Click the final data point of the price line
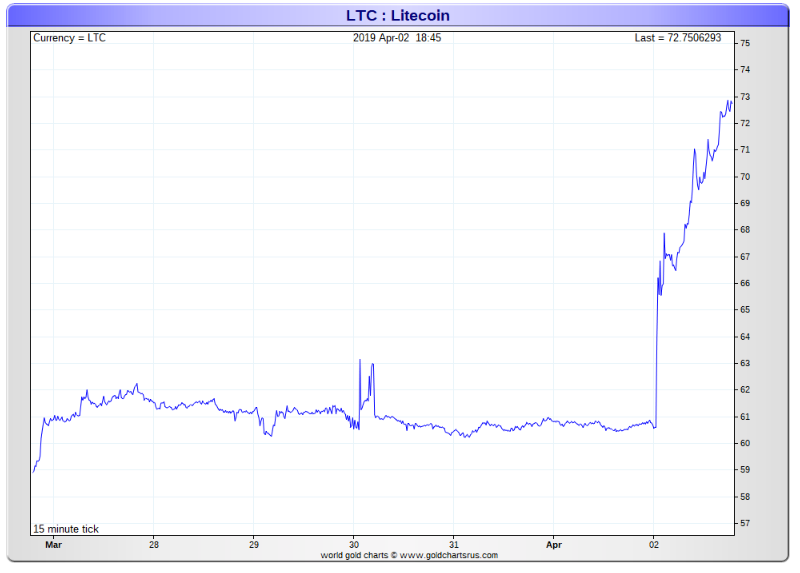800x573 pixels. pyautogui.click(x=732, y=101)
